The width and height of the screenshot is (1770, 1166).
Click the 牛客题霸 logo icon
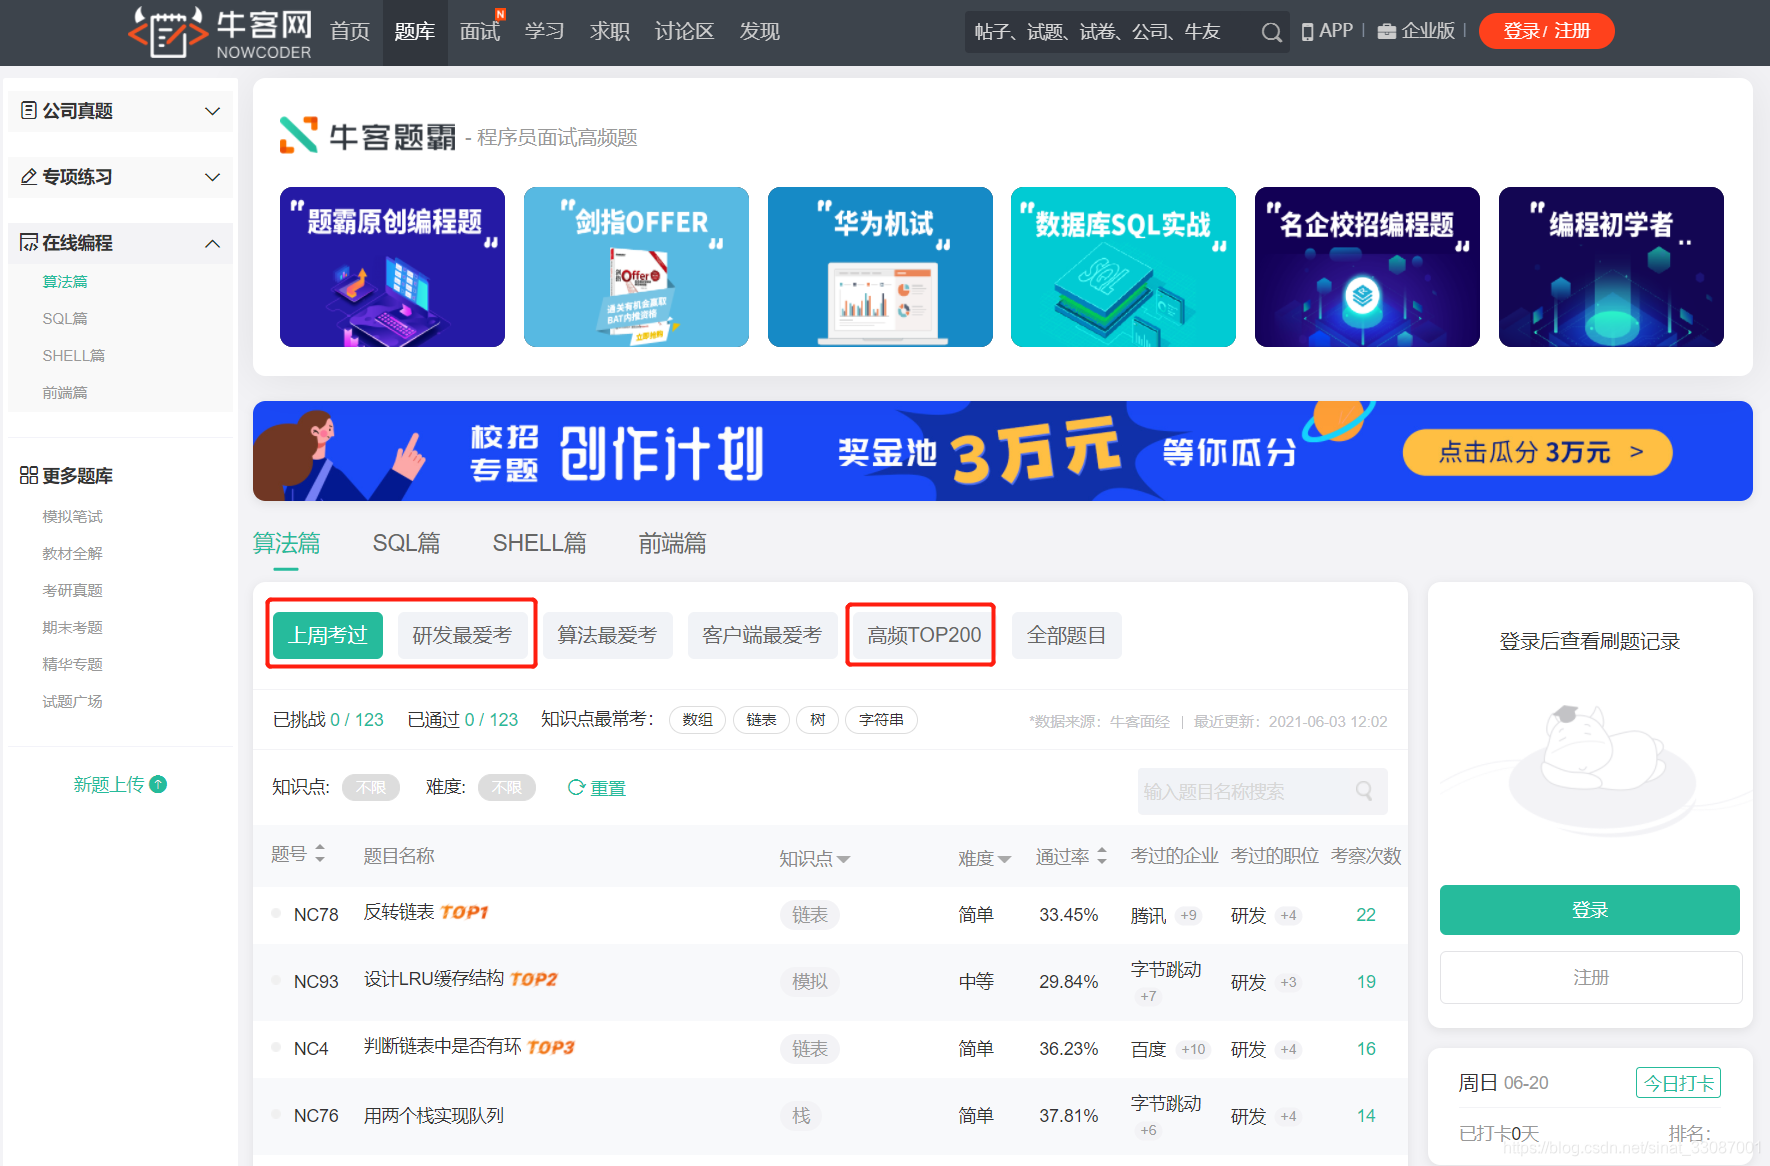coord(298,135)
